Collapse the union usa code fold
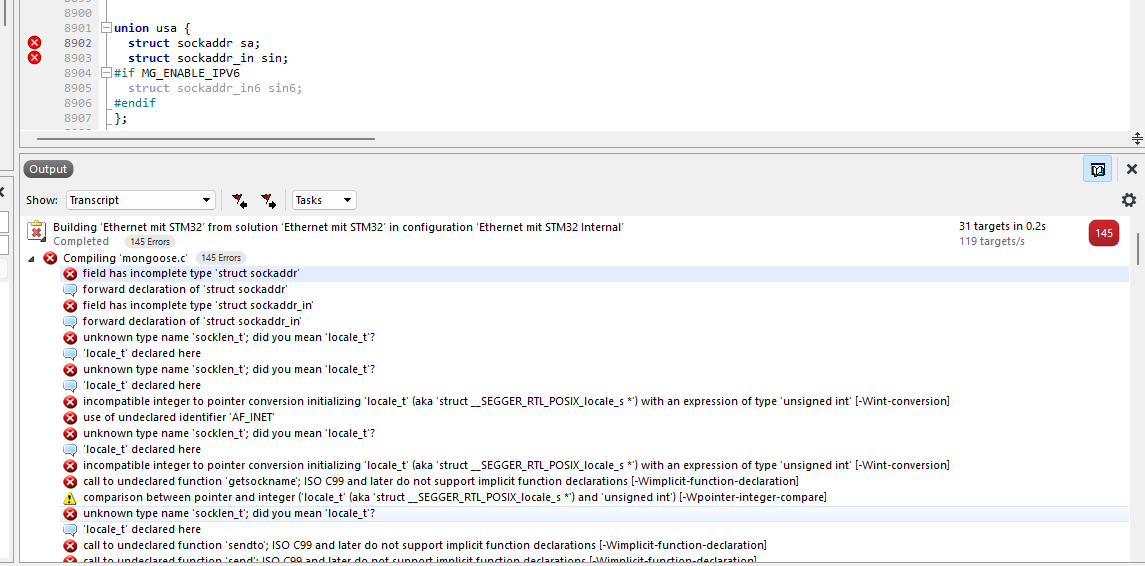 tap(106, 28)
